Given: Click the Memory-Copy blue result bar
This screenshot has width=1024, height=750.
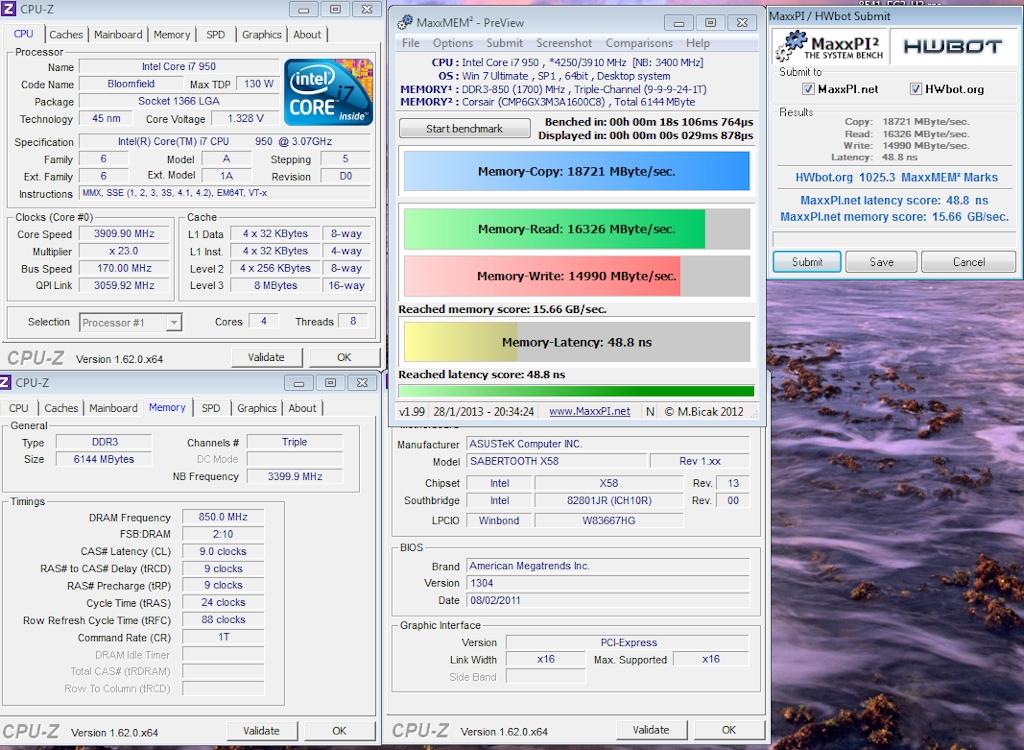Looking at the screenshot, I should pyautogui.click(x=577, y=171).
